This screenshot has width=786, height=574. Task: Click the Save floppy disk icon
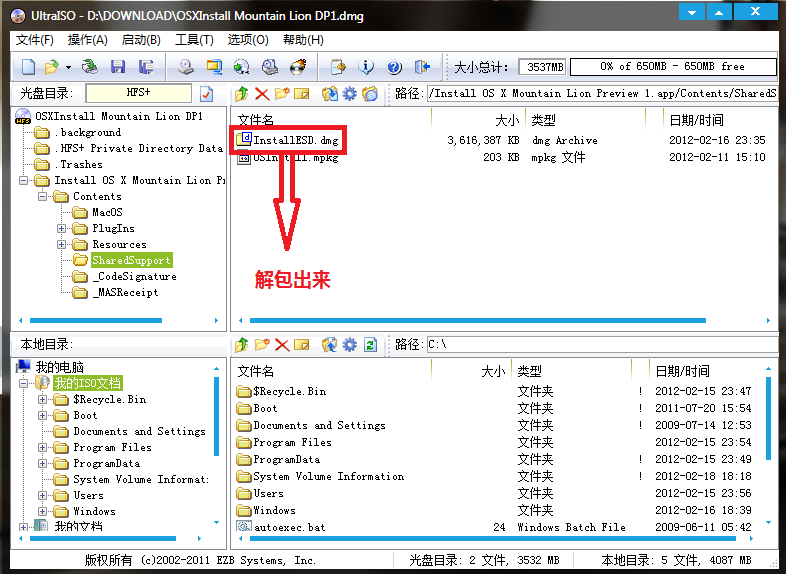tap(118, 67)
